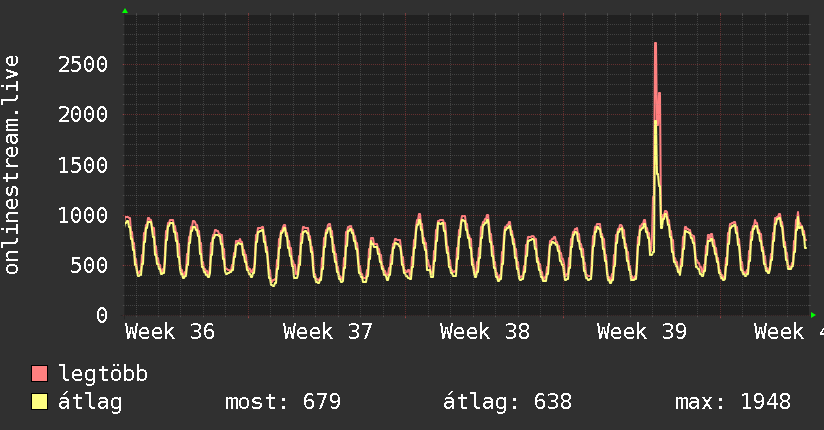Click the tall pink spike peak in Week 39
The image size is (824, 430).
655,44
